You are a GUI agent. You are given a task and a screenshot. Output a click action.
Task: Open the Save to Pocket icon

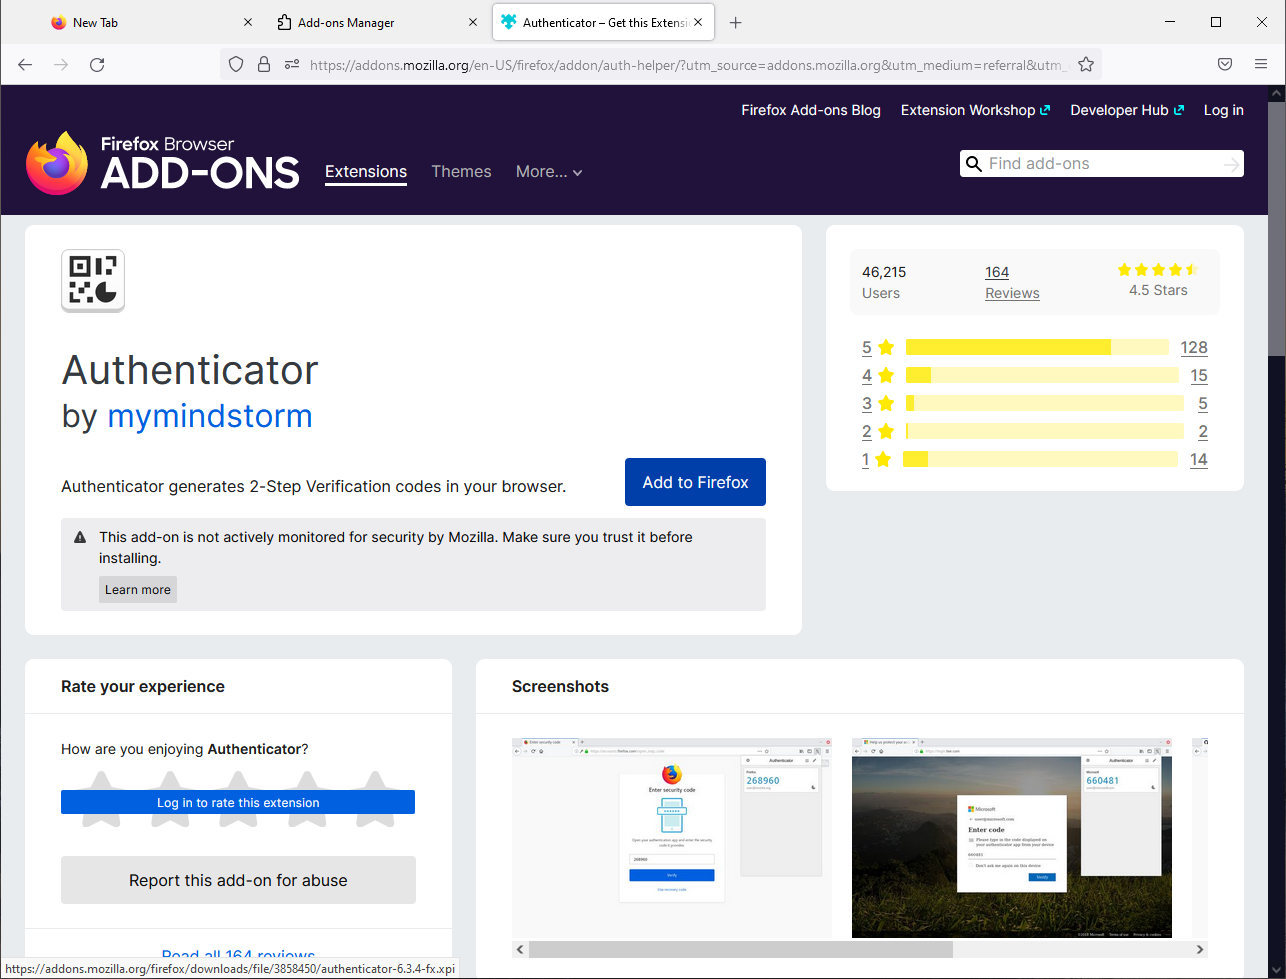coord(1225,64)
